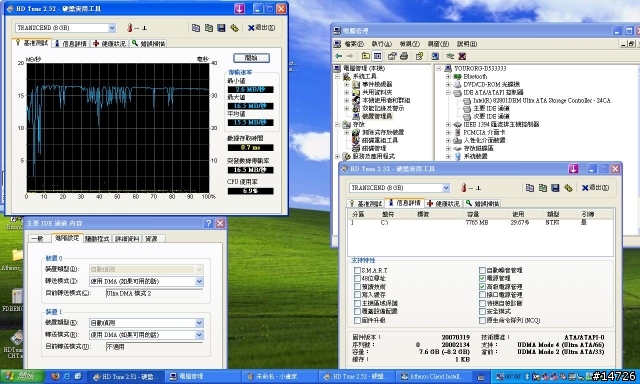Viewport: 640px width, 384px height.
Task: Toggle 48-bit address checkbox below S.M.A.R.T
Action: click(357, 278)
